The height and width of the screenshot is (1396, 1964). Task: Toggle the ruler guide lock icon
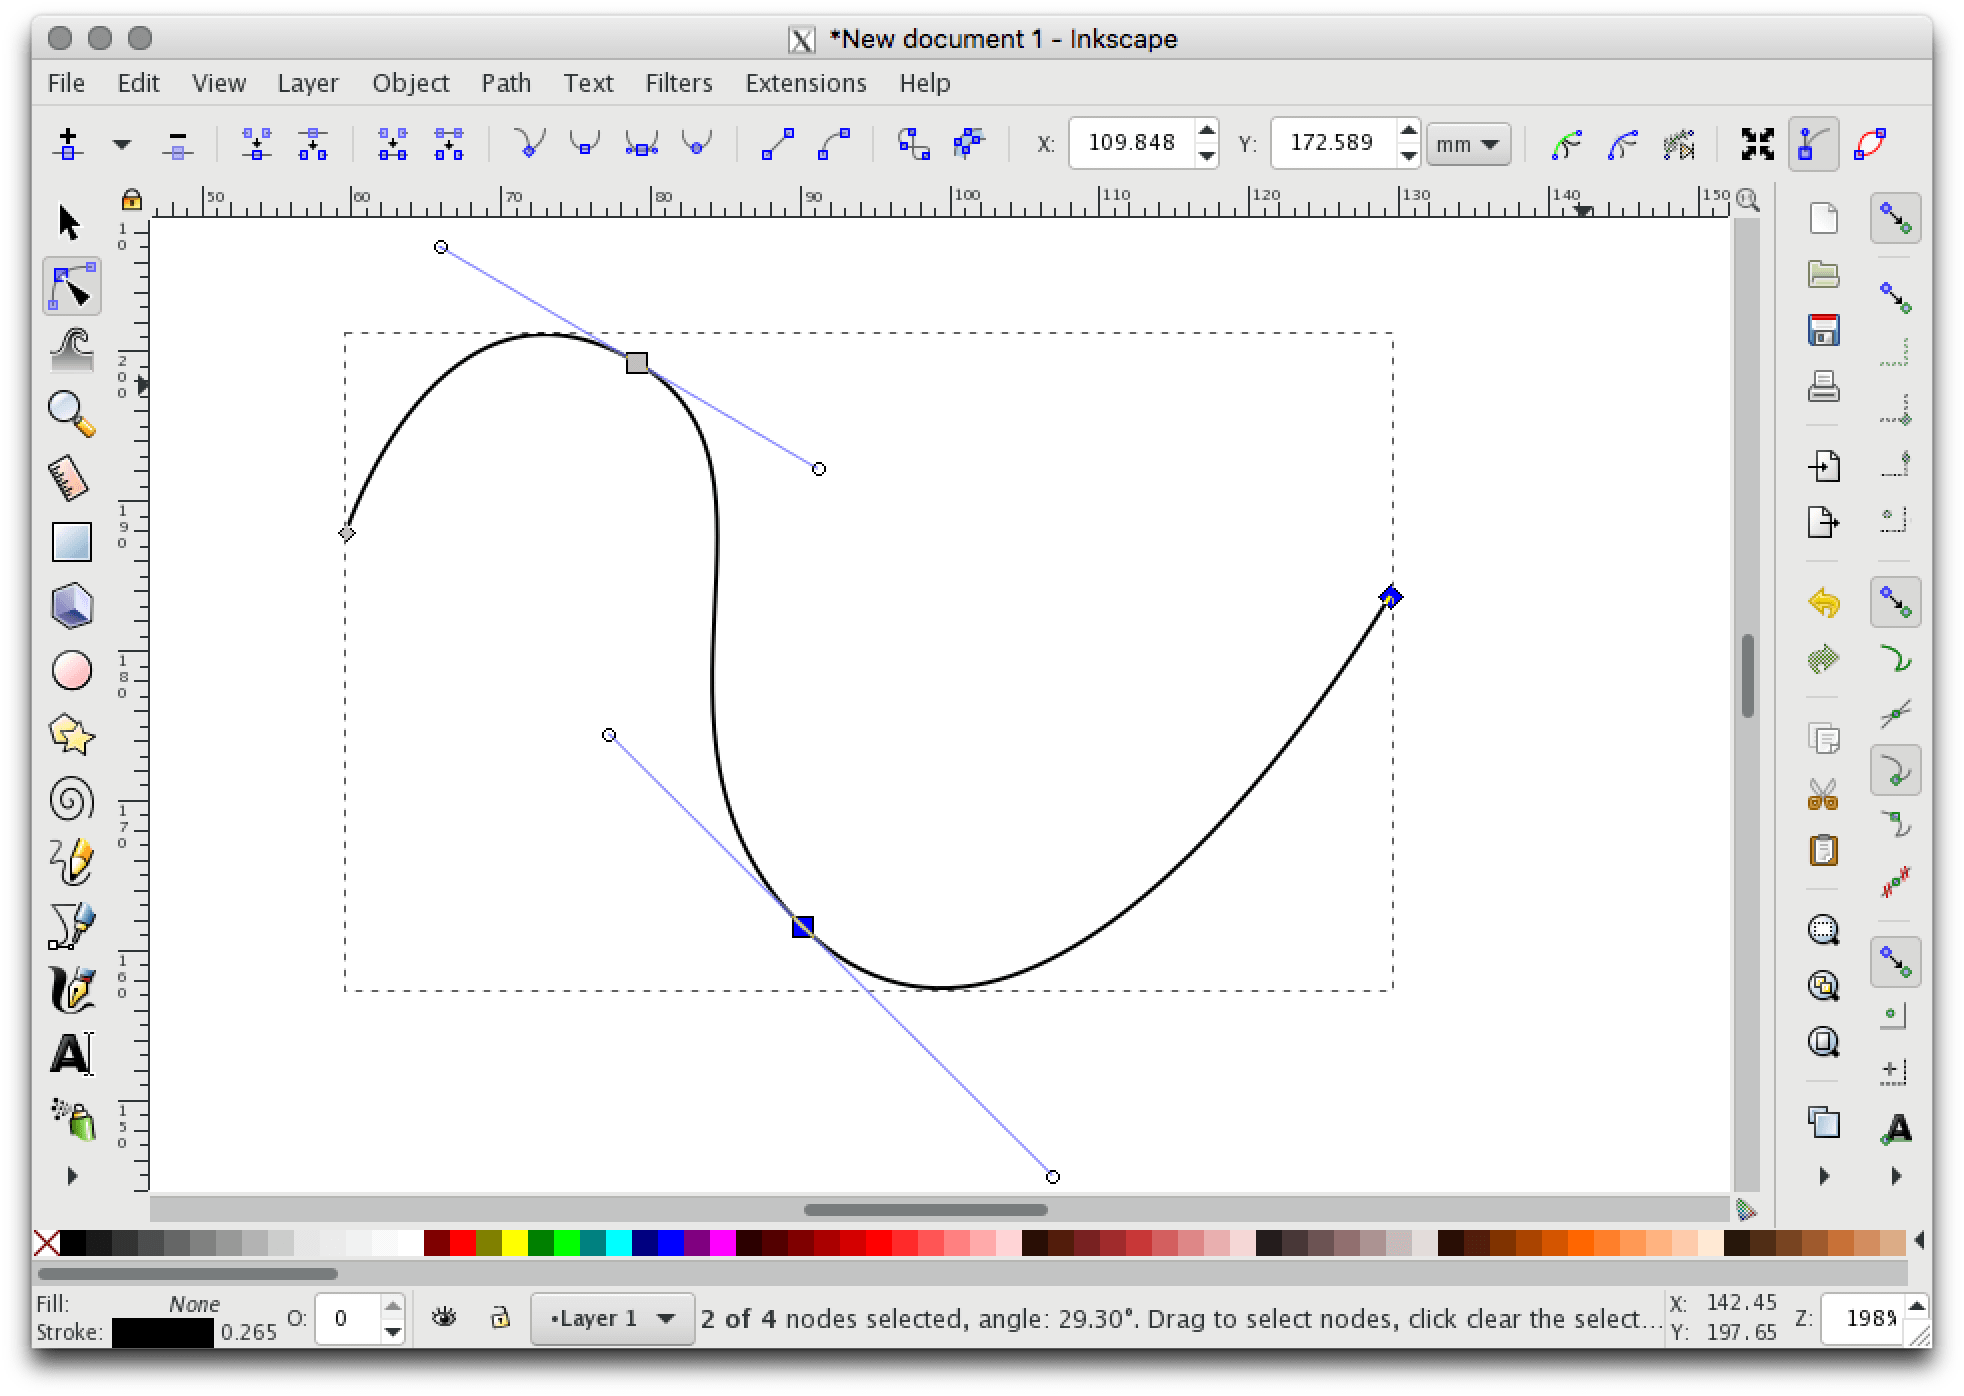131,199
